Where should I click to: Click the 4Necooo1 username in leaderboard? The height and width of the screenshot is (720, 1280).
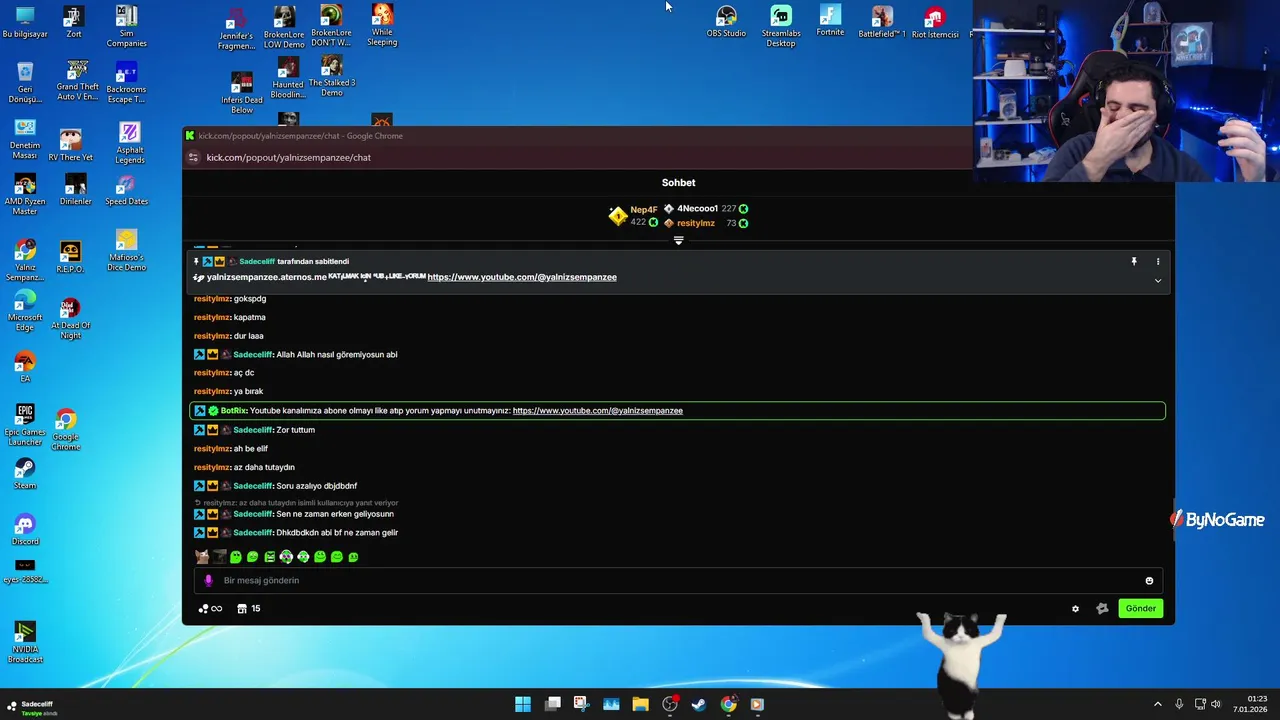(698, 209)
